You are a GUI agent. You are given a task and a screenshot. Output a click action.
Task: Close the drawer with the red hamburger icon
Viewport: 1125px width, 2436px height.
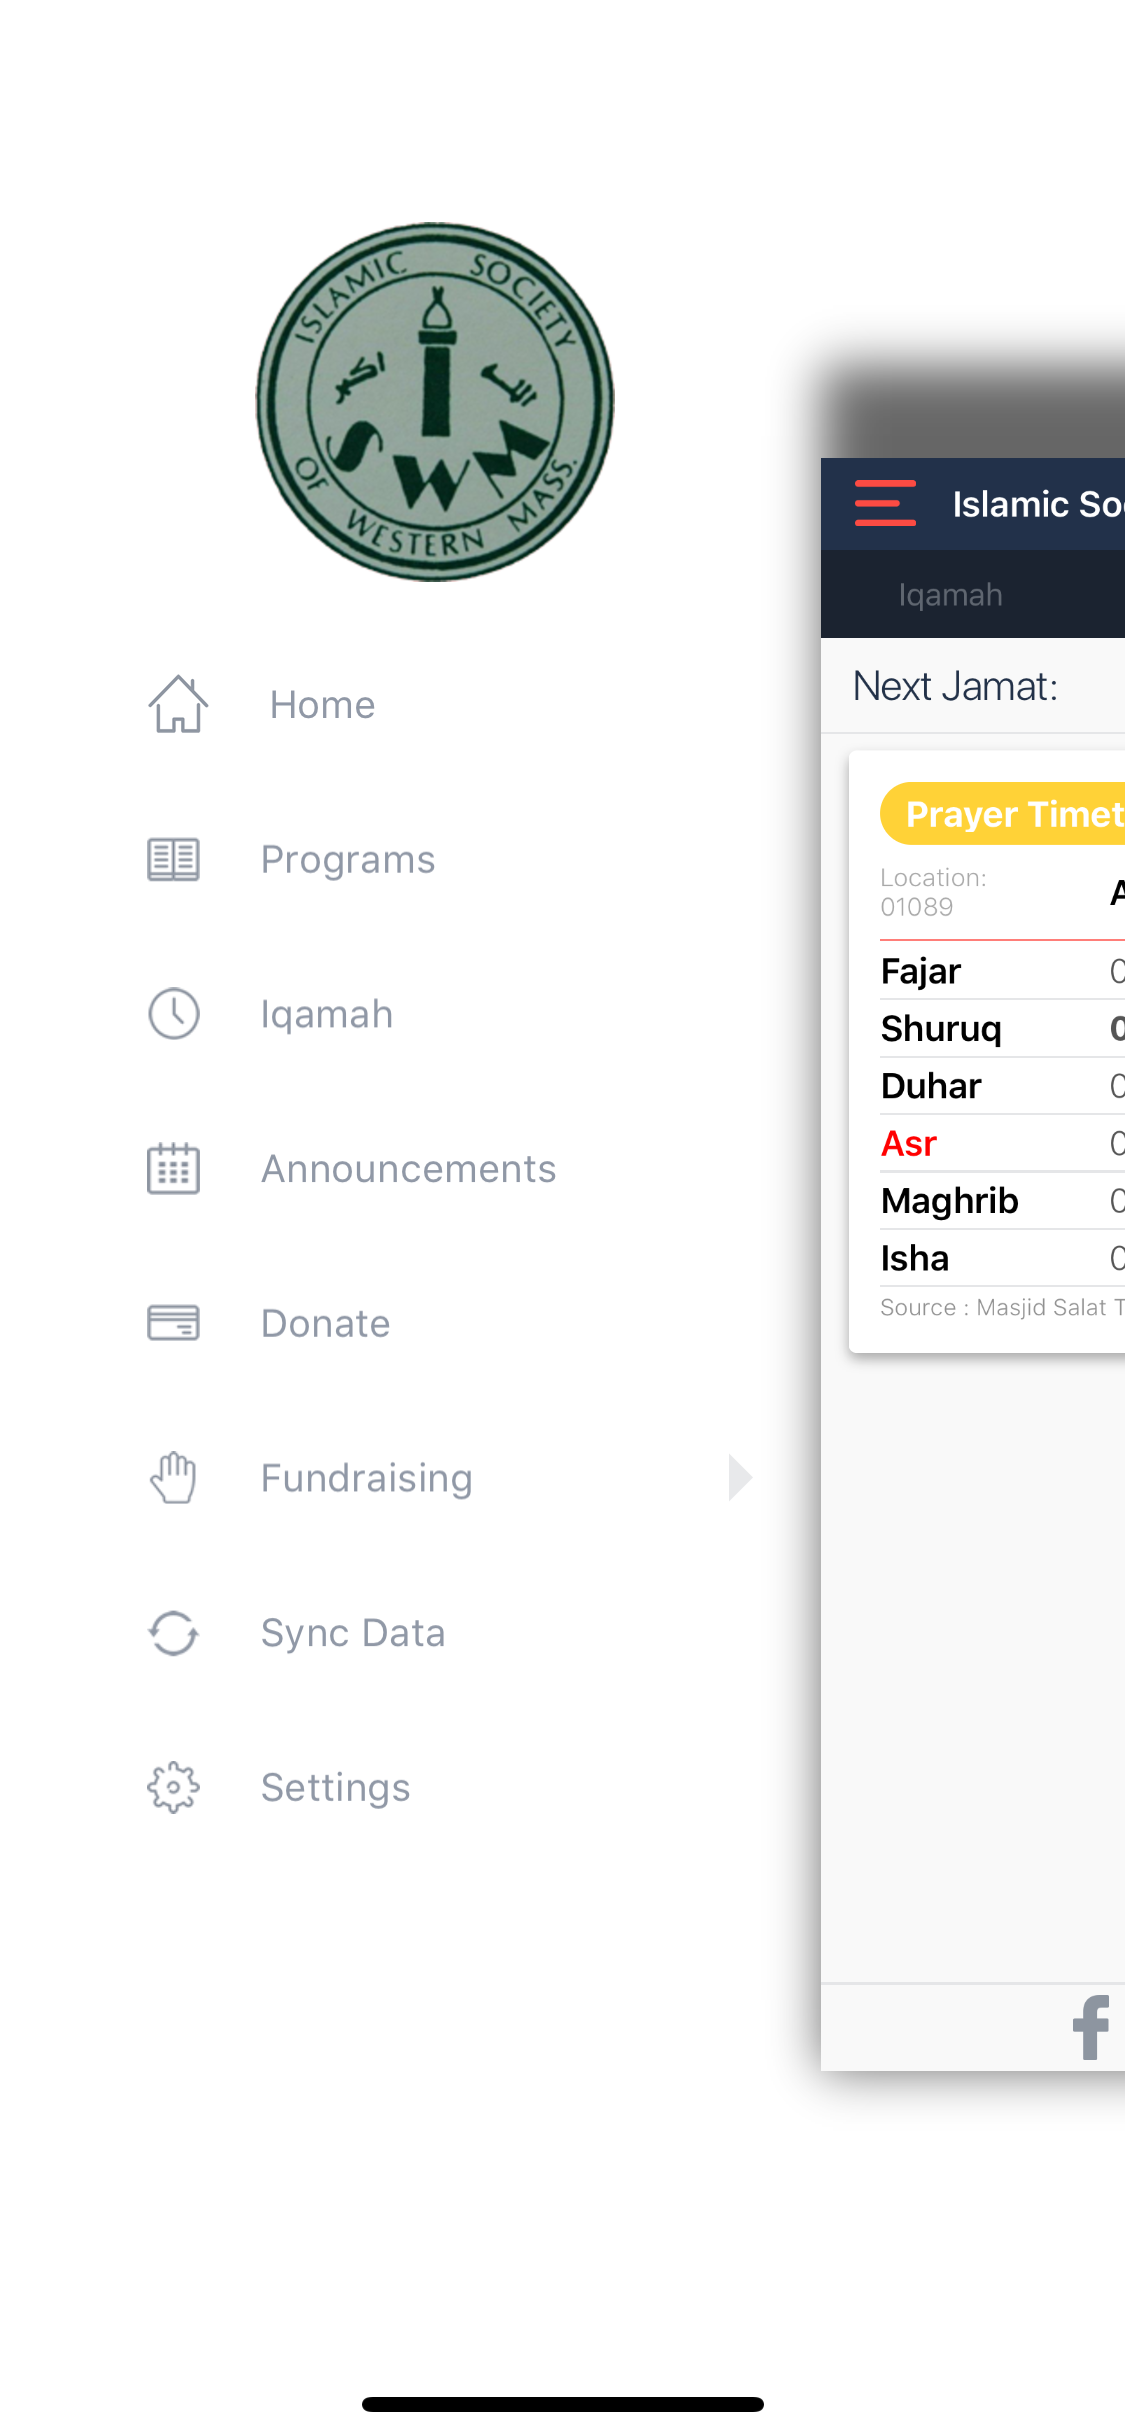click(885, 503)
